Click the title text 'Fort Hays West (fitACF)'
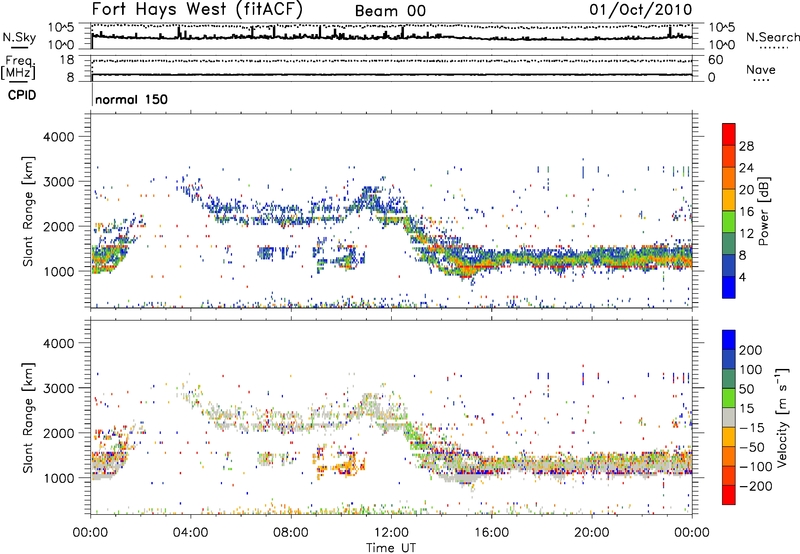This screenshot has width=800, height=554. pyautogui.click(x=197, y=9)
